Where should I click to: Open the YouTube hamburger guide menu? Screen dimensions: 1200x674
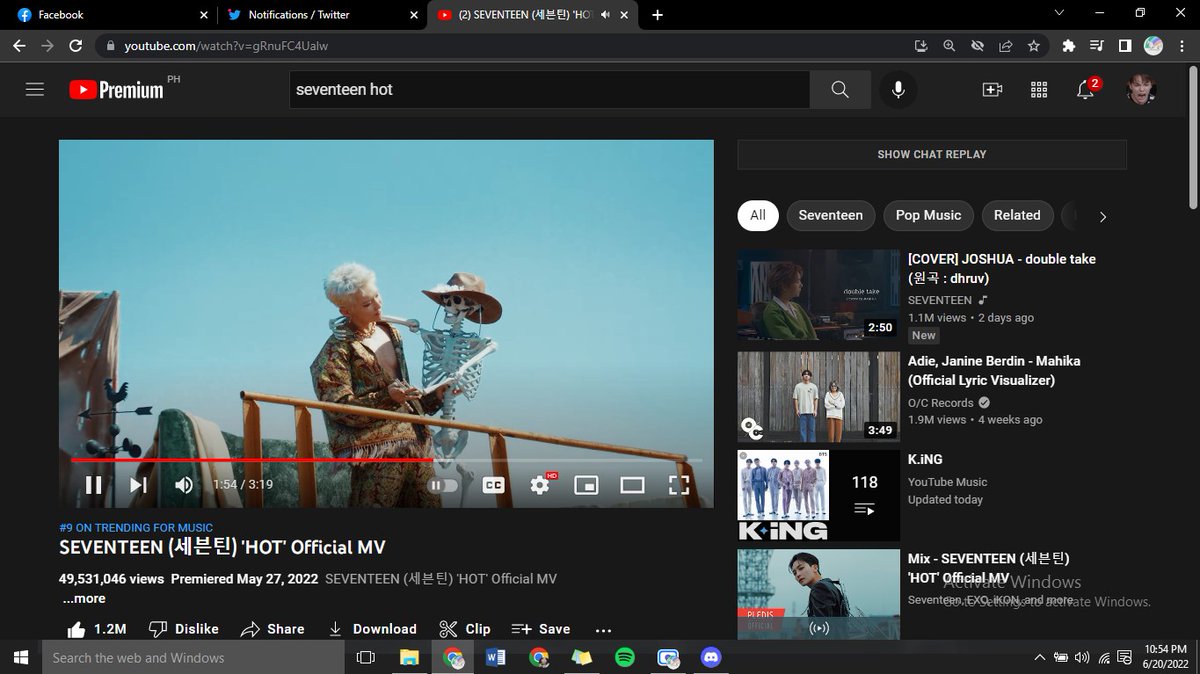pos(35,89)
